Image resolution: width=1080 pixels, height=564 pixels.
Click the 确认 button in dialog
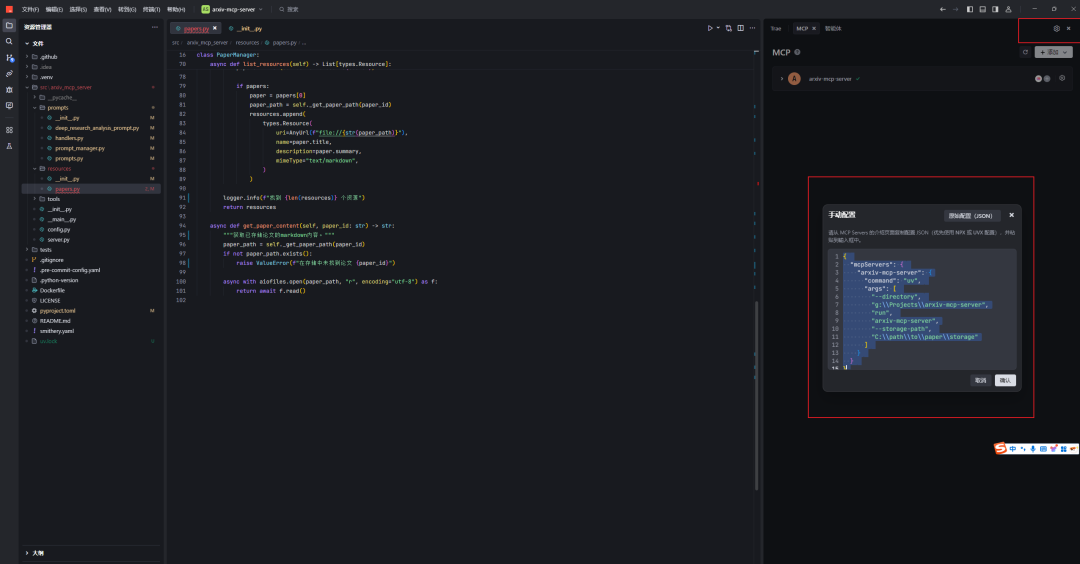click(1005, 380)
